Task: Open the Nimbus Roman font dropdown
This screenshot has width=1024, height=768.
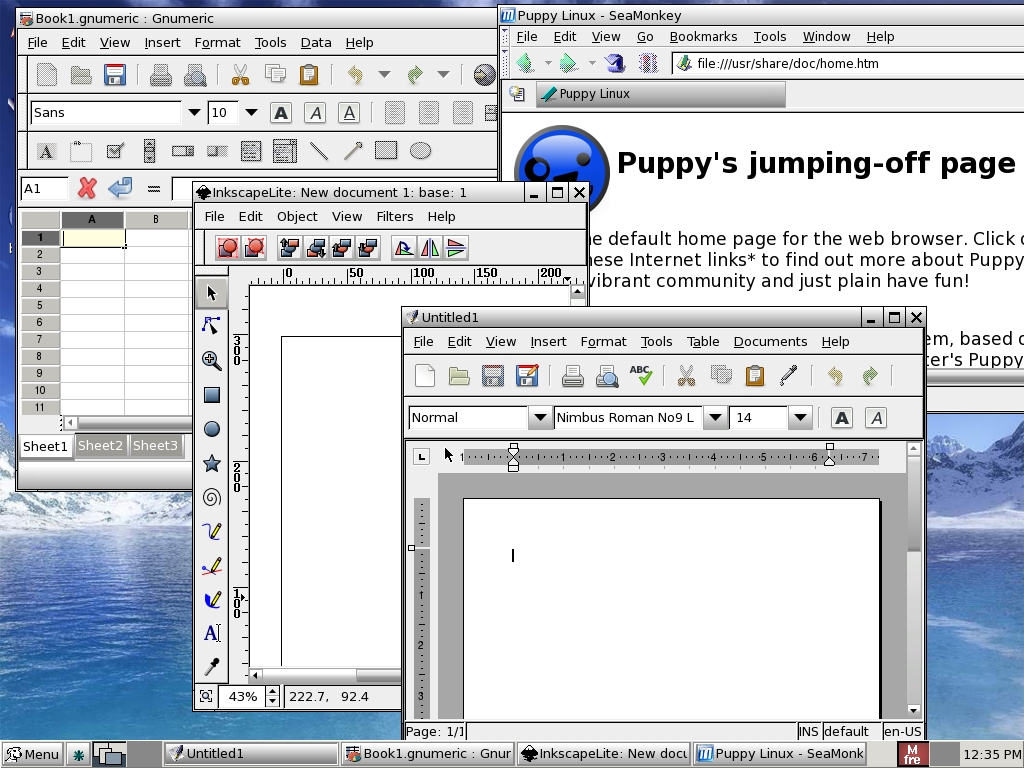Action: point(715,418)
